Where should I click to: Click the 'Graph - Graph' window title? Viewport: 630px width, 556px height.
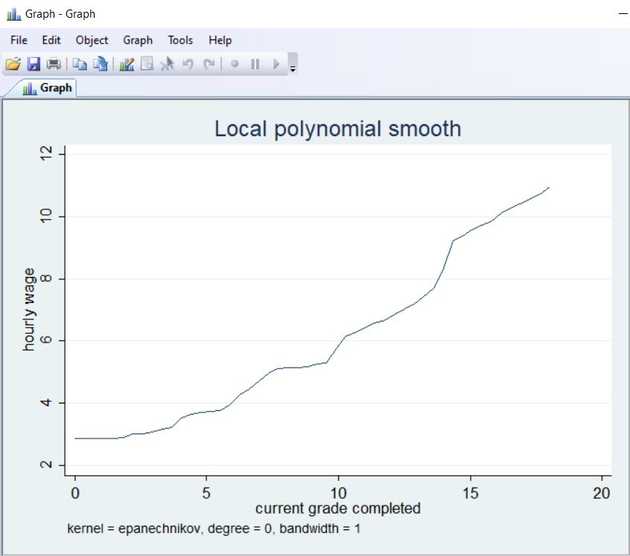60,14
